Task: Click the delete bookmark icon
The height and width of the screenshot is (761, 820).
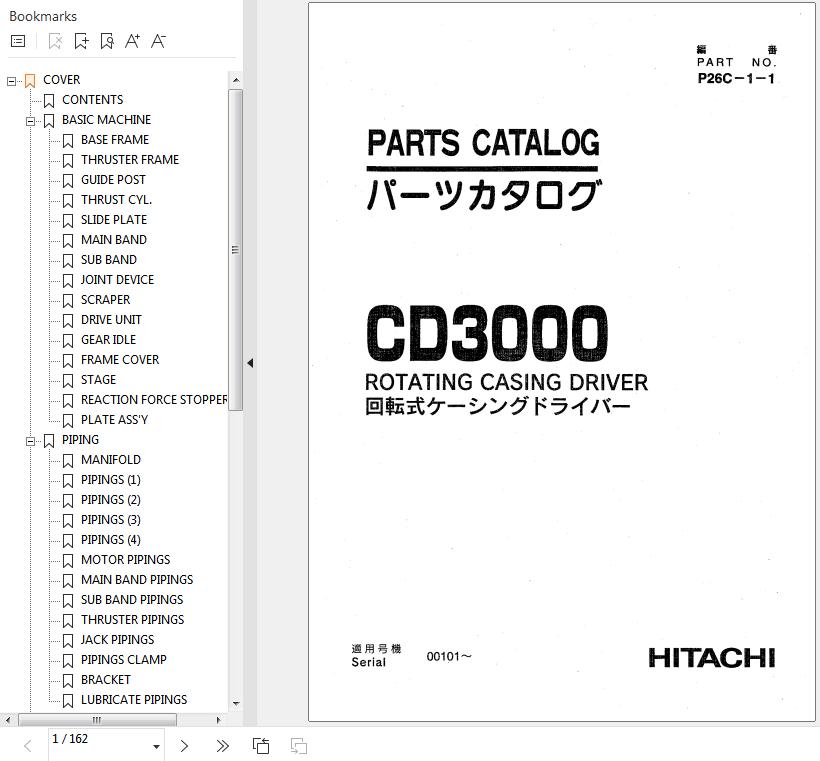Action: coord(55,41)
